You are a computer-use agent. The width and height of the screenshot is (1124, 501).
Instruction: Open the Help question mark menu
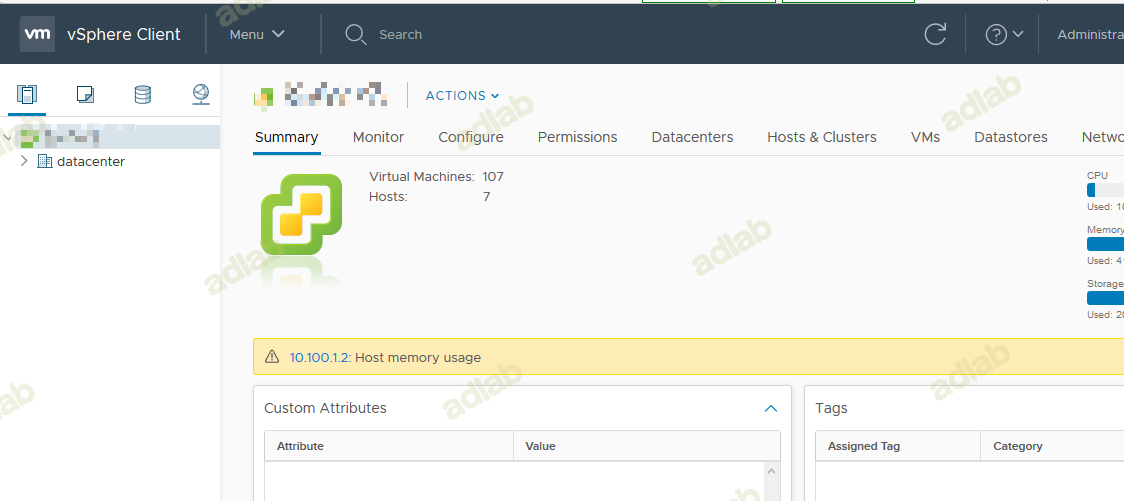tap(1003, 34)
